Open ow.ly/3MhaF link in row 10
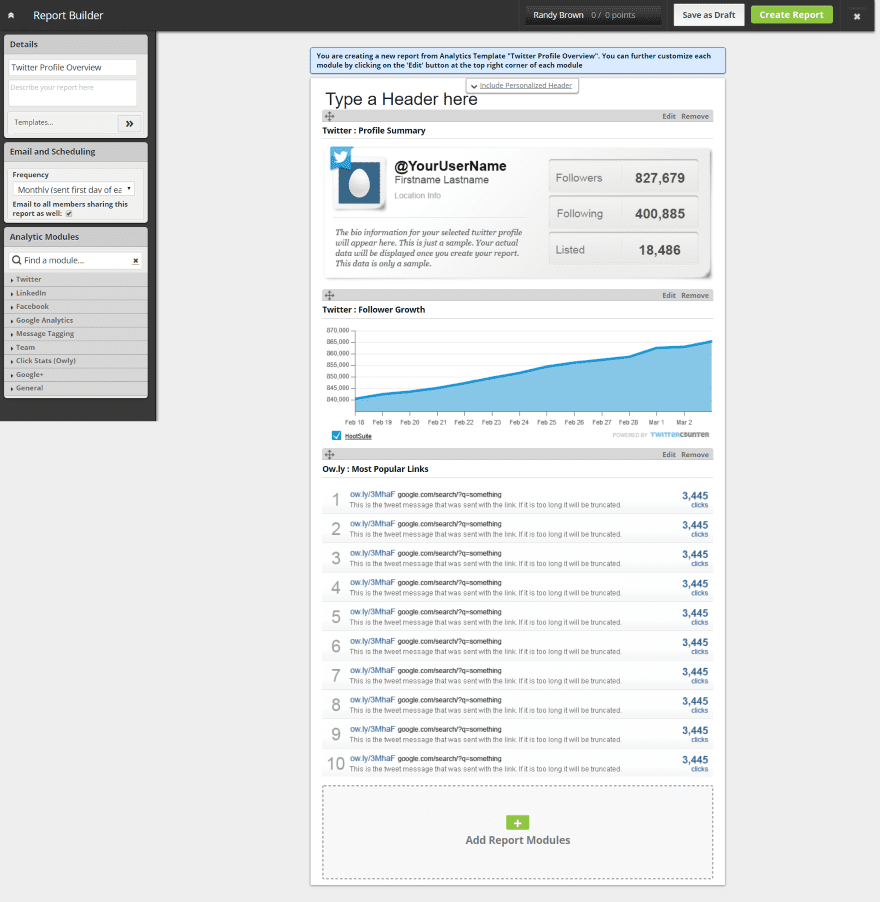The height and width of the screenshot is (902, 880). [x=373, y=758]
